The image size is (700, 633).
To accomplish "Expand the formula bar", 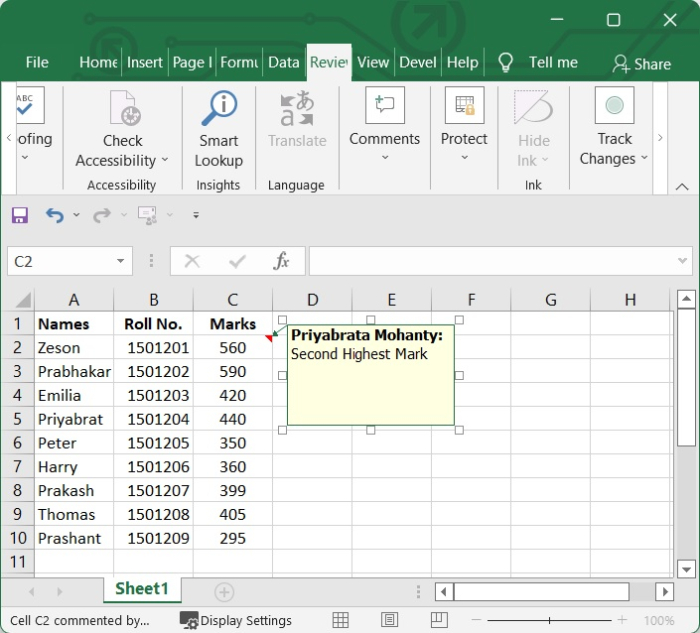I will (x=683, y=261).
